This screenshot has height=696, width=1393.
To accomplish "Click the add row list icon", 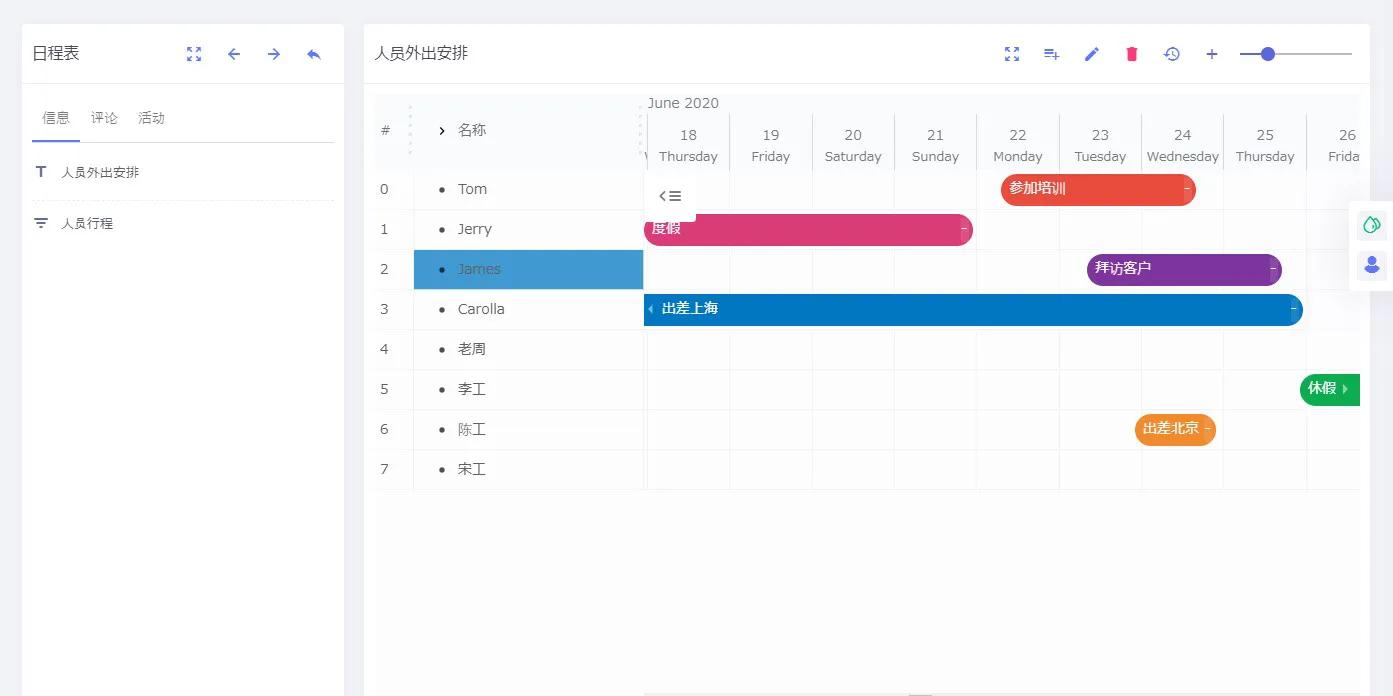I will (1052, 54).
